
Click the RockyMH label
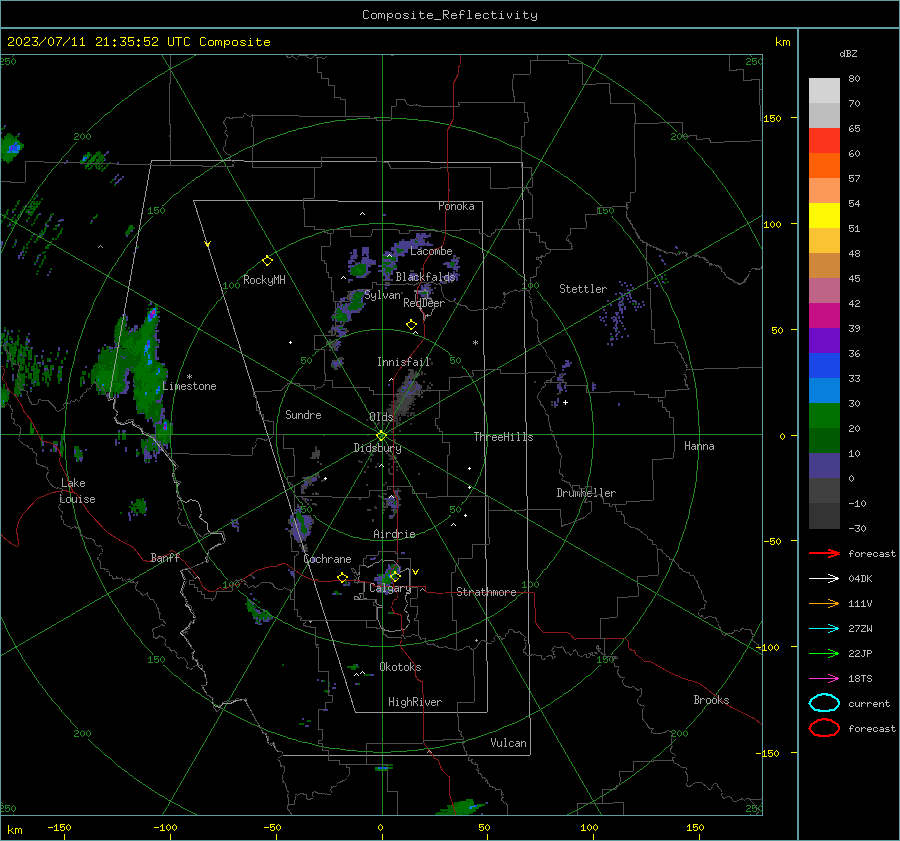pyautogui.click(x=264, y=280)
